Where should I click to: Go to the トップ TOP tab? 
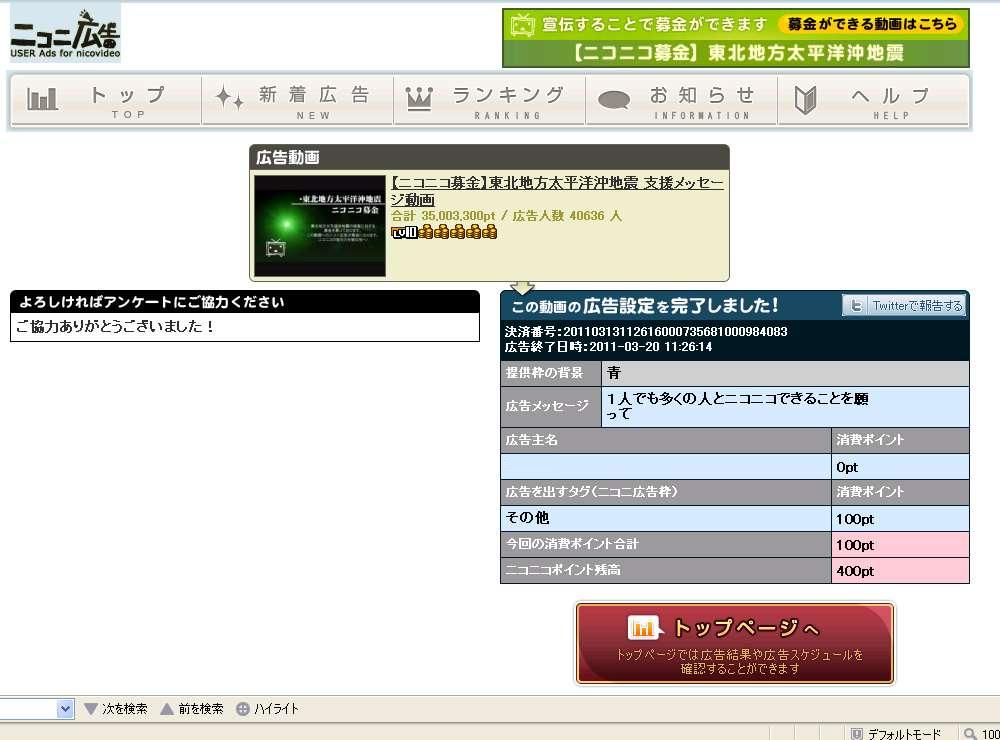pyautogui.click(x=106, y=101)
